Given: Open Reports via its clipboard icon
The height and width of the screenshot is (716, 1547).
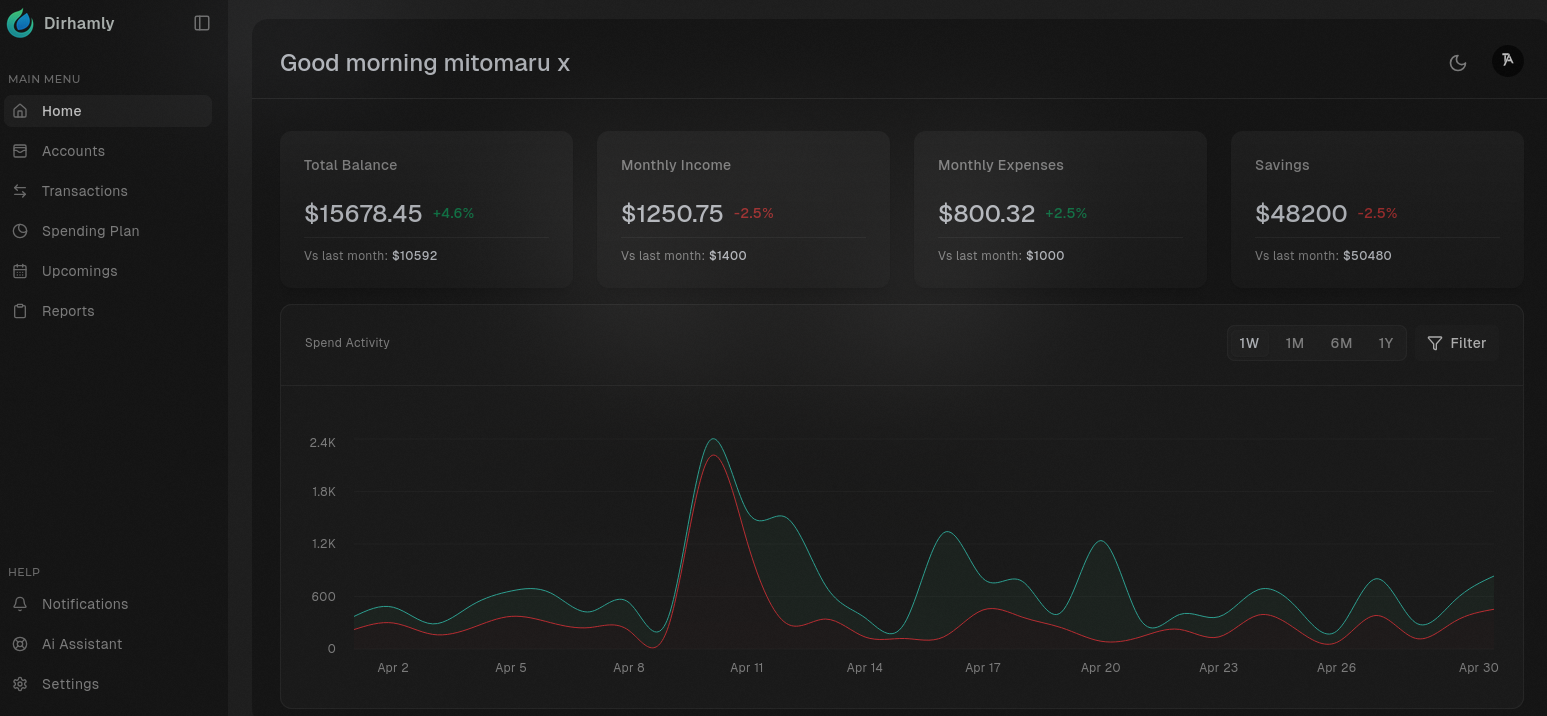Looking at the screenshot, I should coord(21,310).
